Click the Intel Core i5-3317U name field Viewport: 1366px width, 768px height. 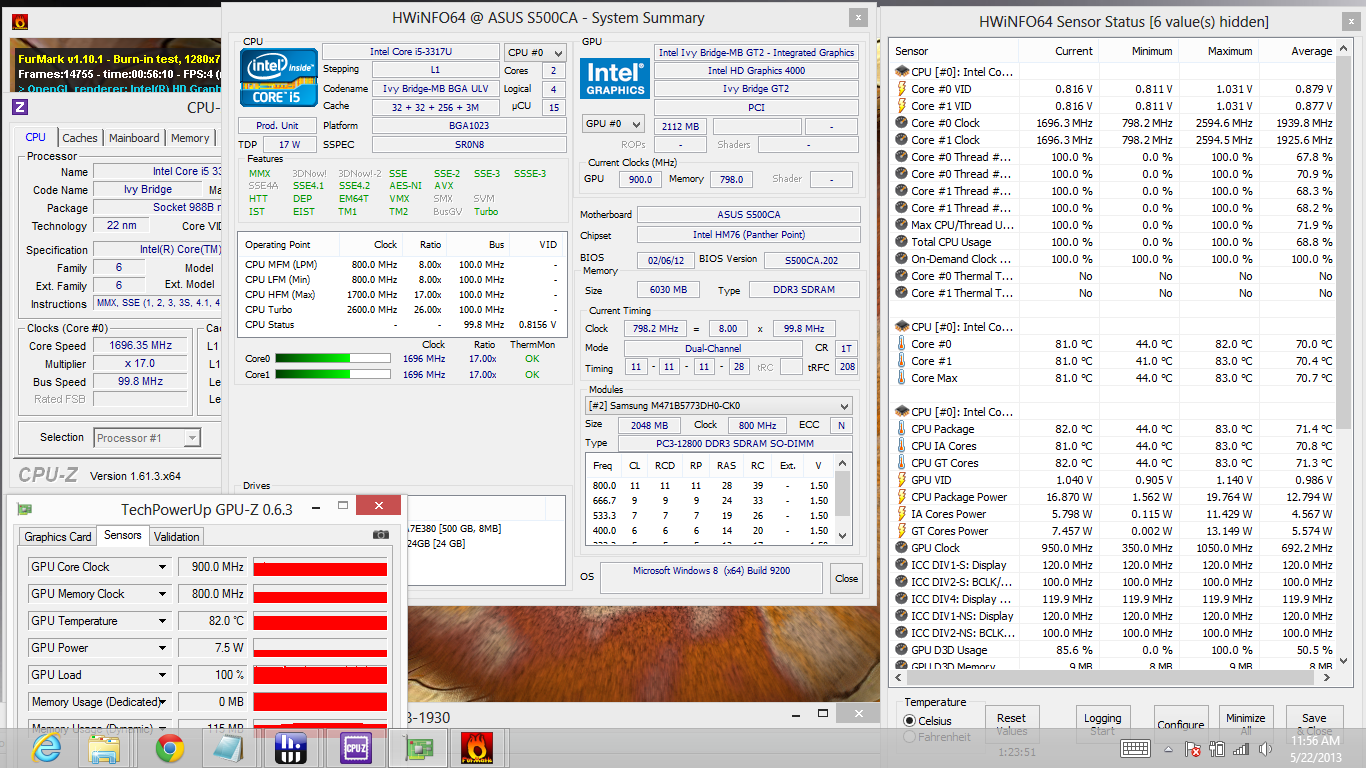pos(410,52)
